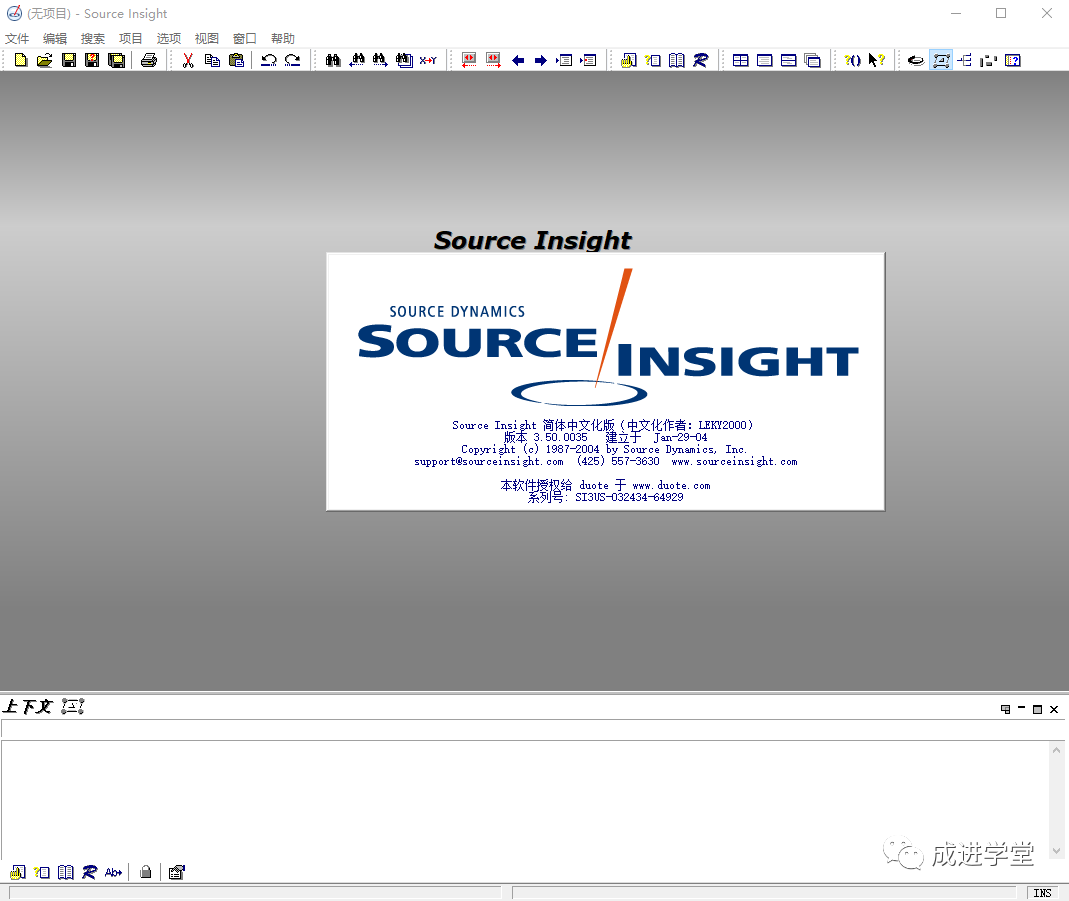This screenshot has height=901, width=1069.
Task: Save the file using the plain floppy icon
Action: point(69,60)
